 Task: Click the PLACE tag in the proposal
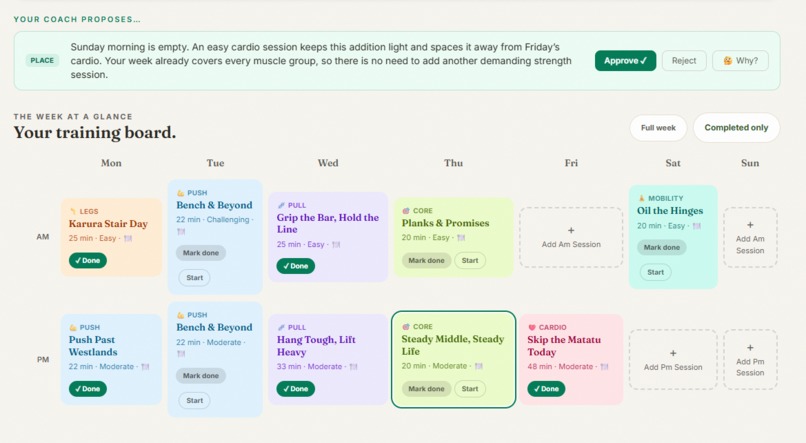click(42, 61)
